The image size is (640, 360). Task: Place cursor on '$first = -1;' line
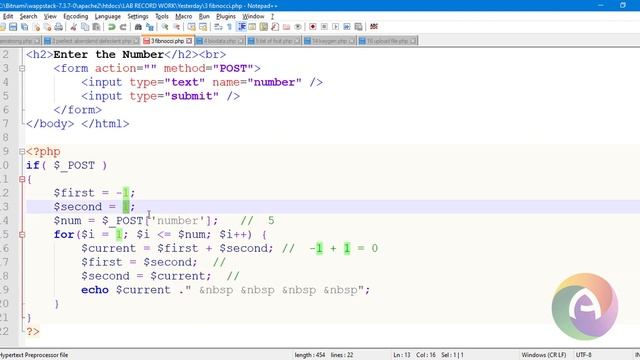pos(94,193)
